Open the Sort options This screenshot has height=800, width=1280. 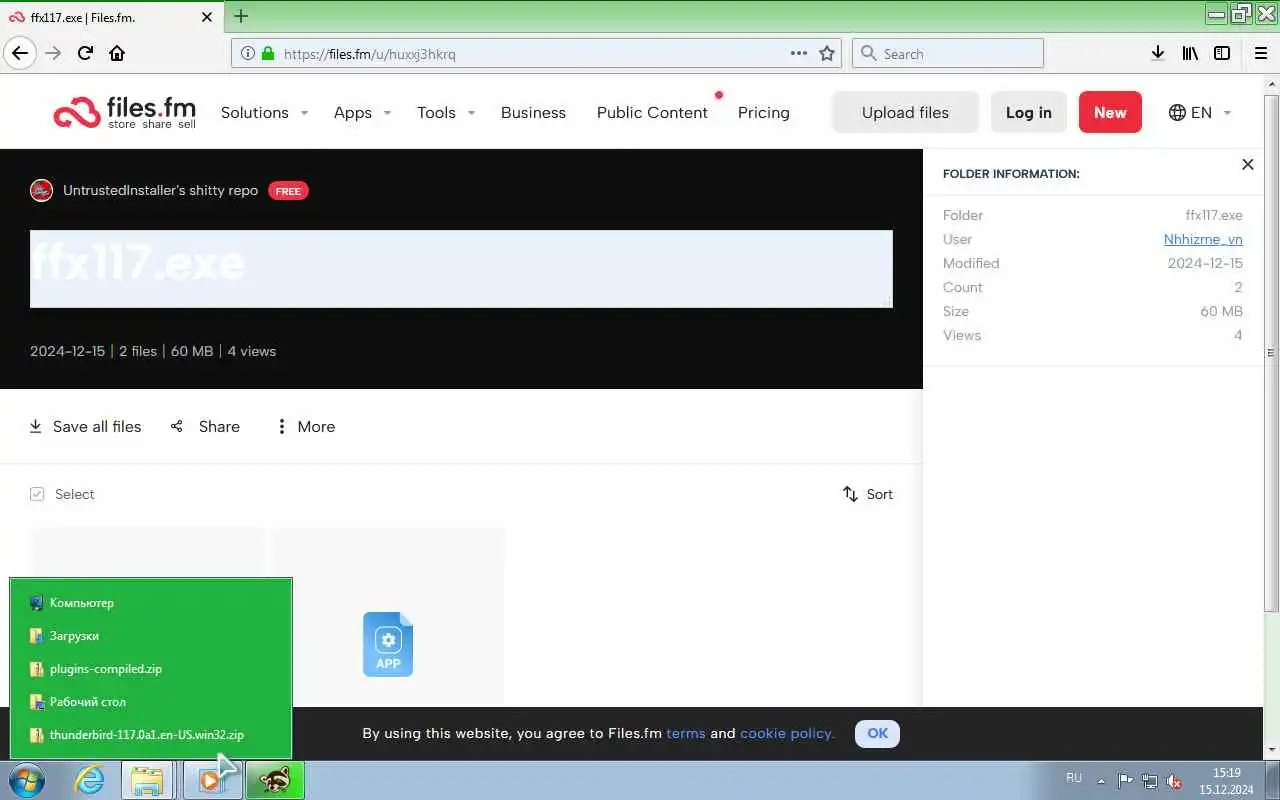pos(868,494)
